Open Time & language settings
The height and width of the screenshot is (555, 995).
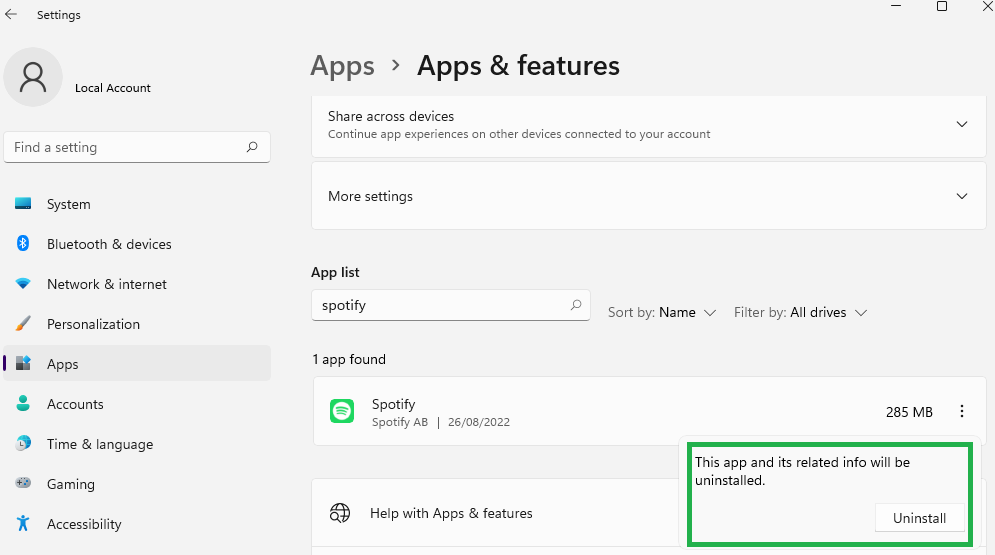137,444
